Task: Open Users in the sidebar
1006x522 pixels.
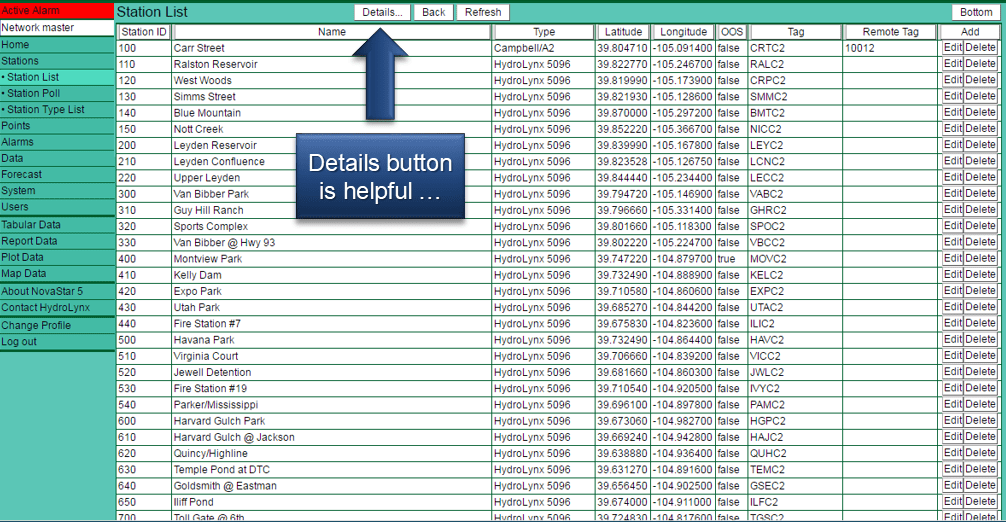Action: (x=57, y=207)
